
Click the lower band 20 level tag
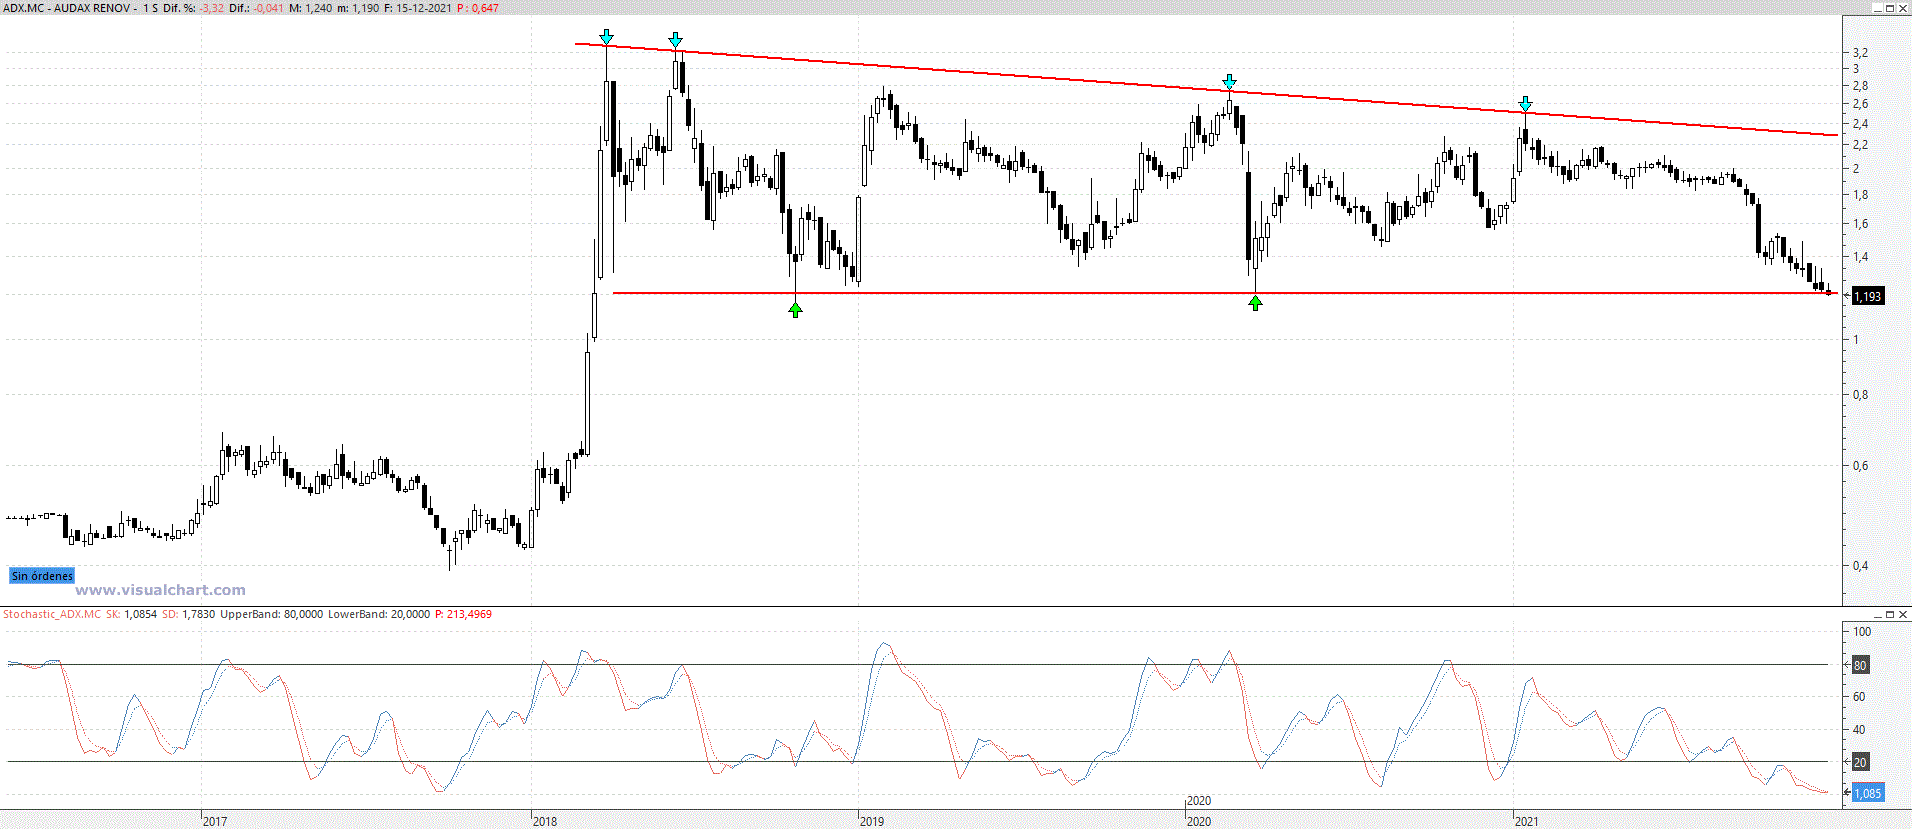[x=1860, y=762]
